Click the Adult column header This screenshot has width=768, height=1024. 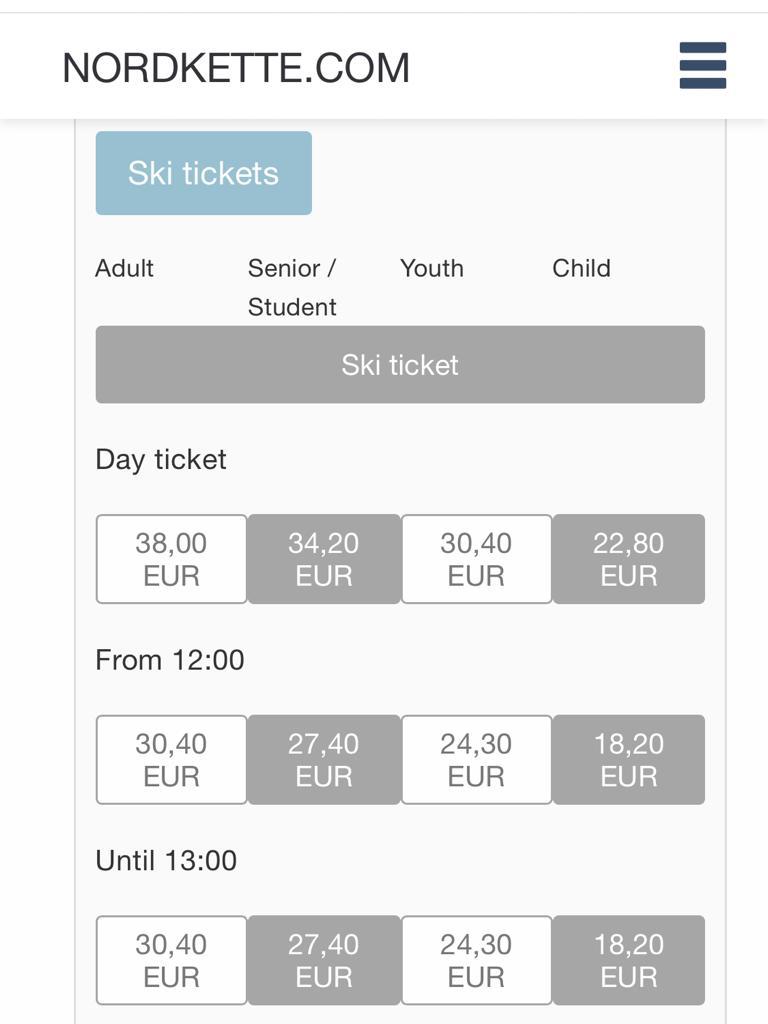point(125,268)
